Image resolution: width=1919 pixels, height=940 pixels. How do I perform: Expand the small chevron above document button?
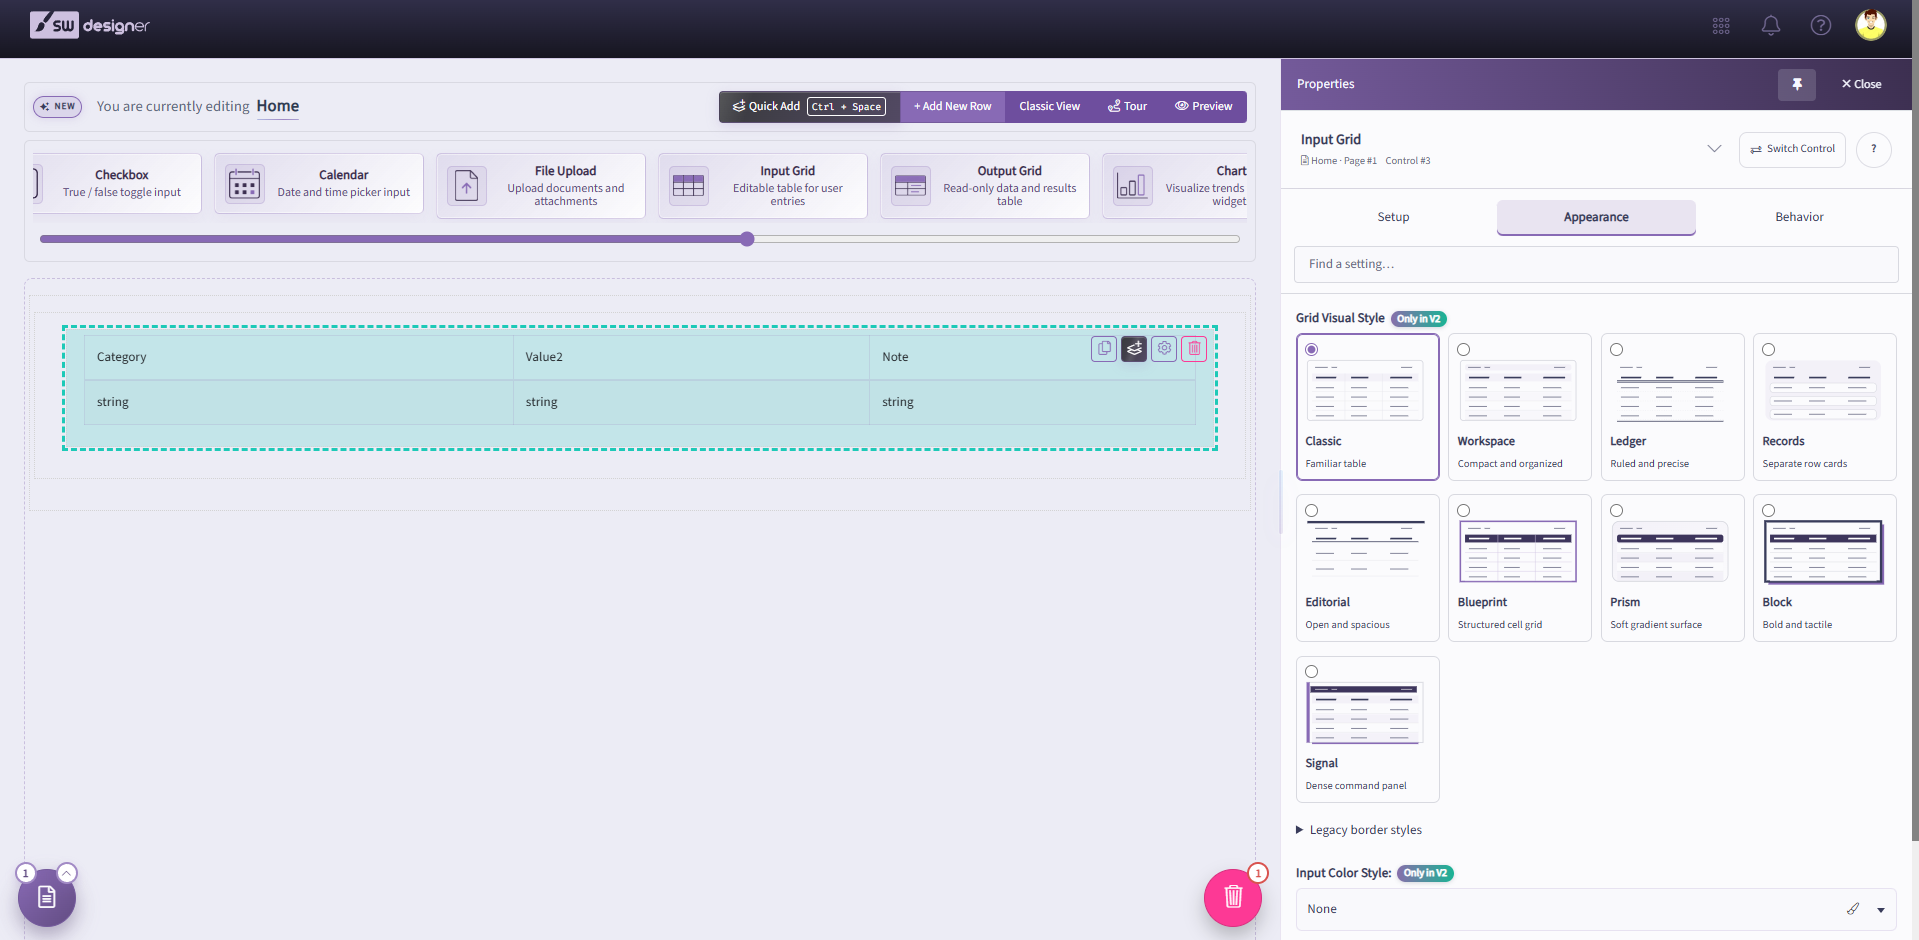click(x=67, y=873)
